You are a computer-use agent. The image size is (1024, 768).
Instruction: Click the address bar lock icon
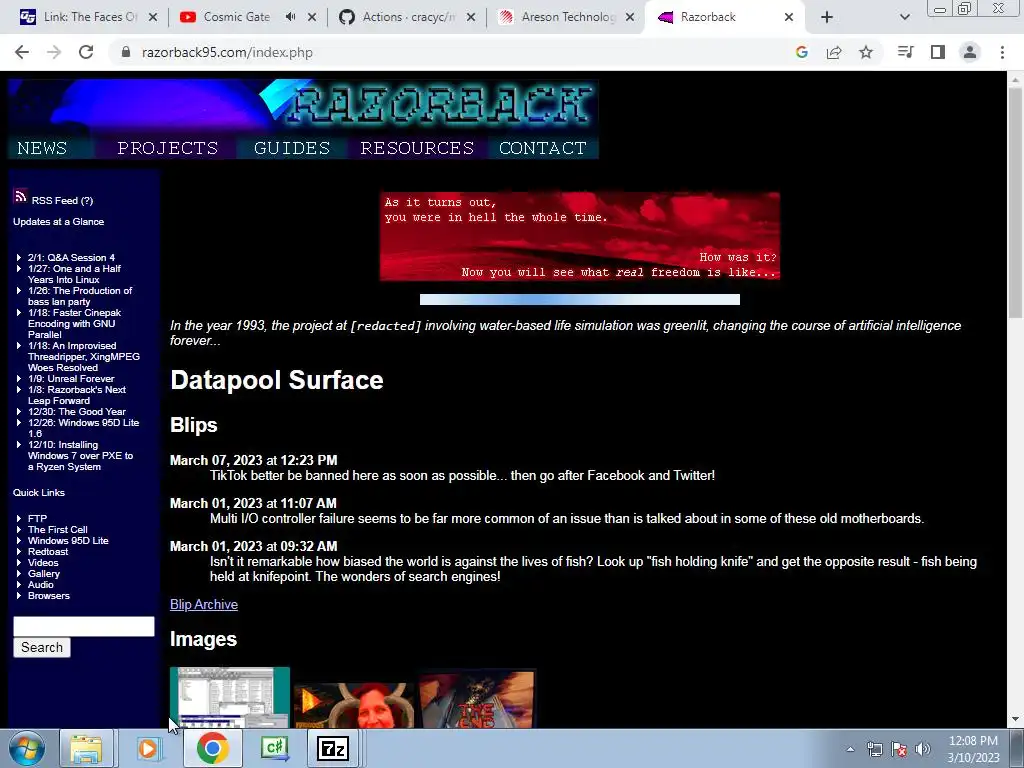[x=126, y=52]
